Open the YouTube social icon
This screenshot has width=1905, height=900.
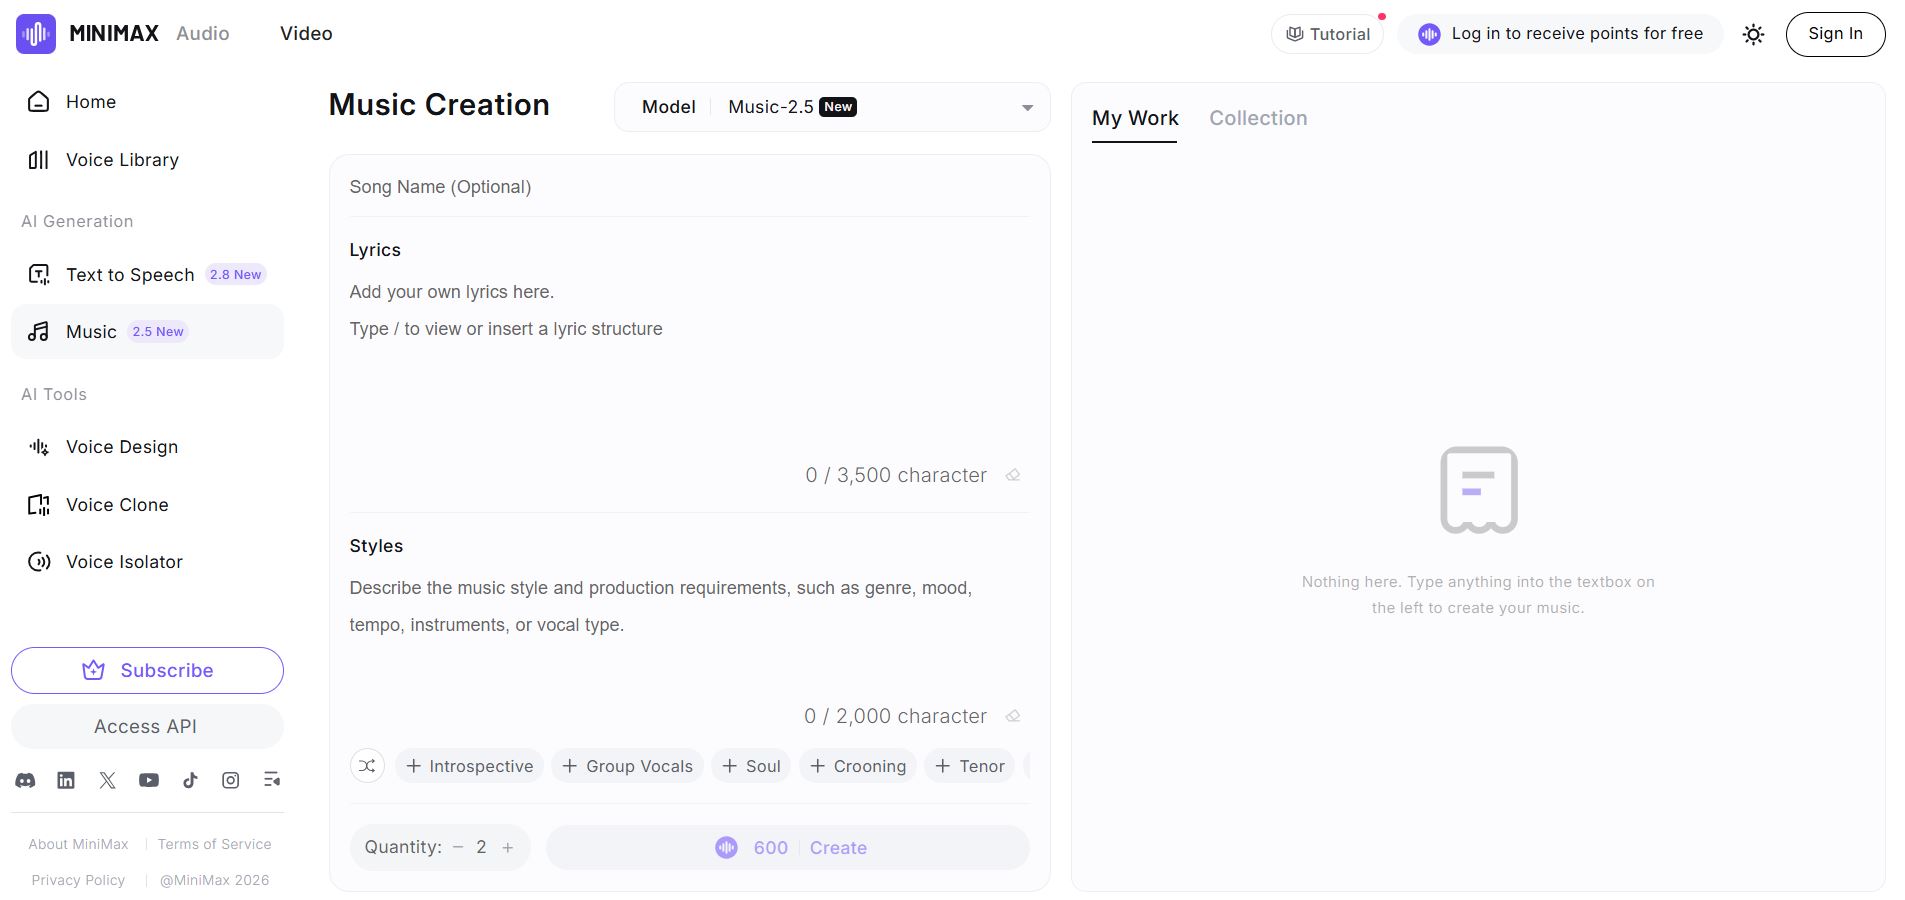(x=149, y=780)
